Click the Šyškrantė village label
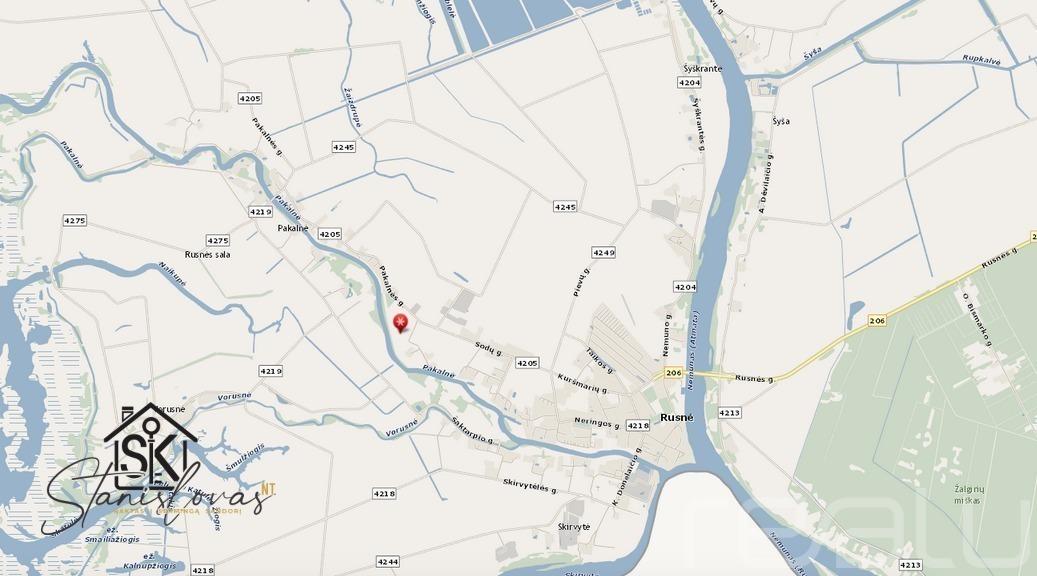The height and width of the screenshot is (576, 1037). tap(702, 69)
